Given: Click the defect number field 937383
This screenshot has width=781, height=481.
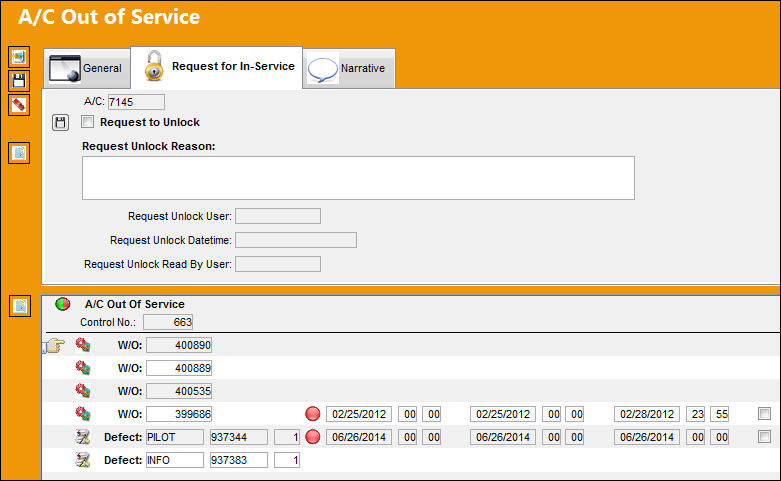Looking at the screenshot, I should pos(239,460).
